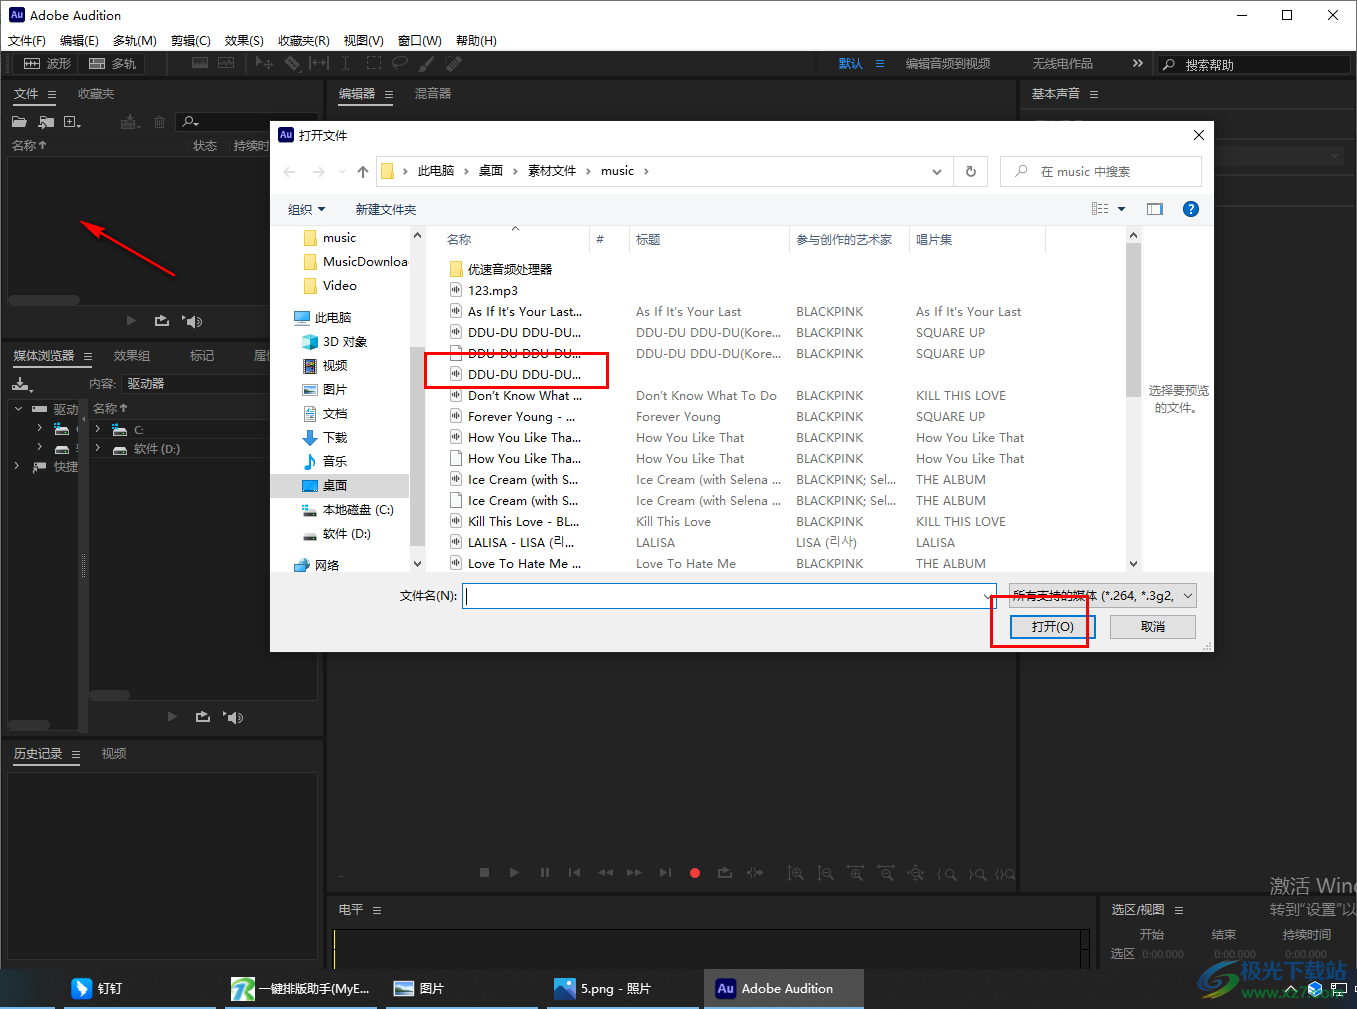Click Zoom Out Full icon
The width and height of the screenshot is (1357, 1009).
915,873
